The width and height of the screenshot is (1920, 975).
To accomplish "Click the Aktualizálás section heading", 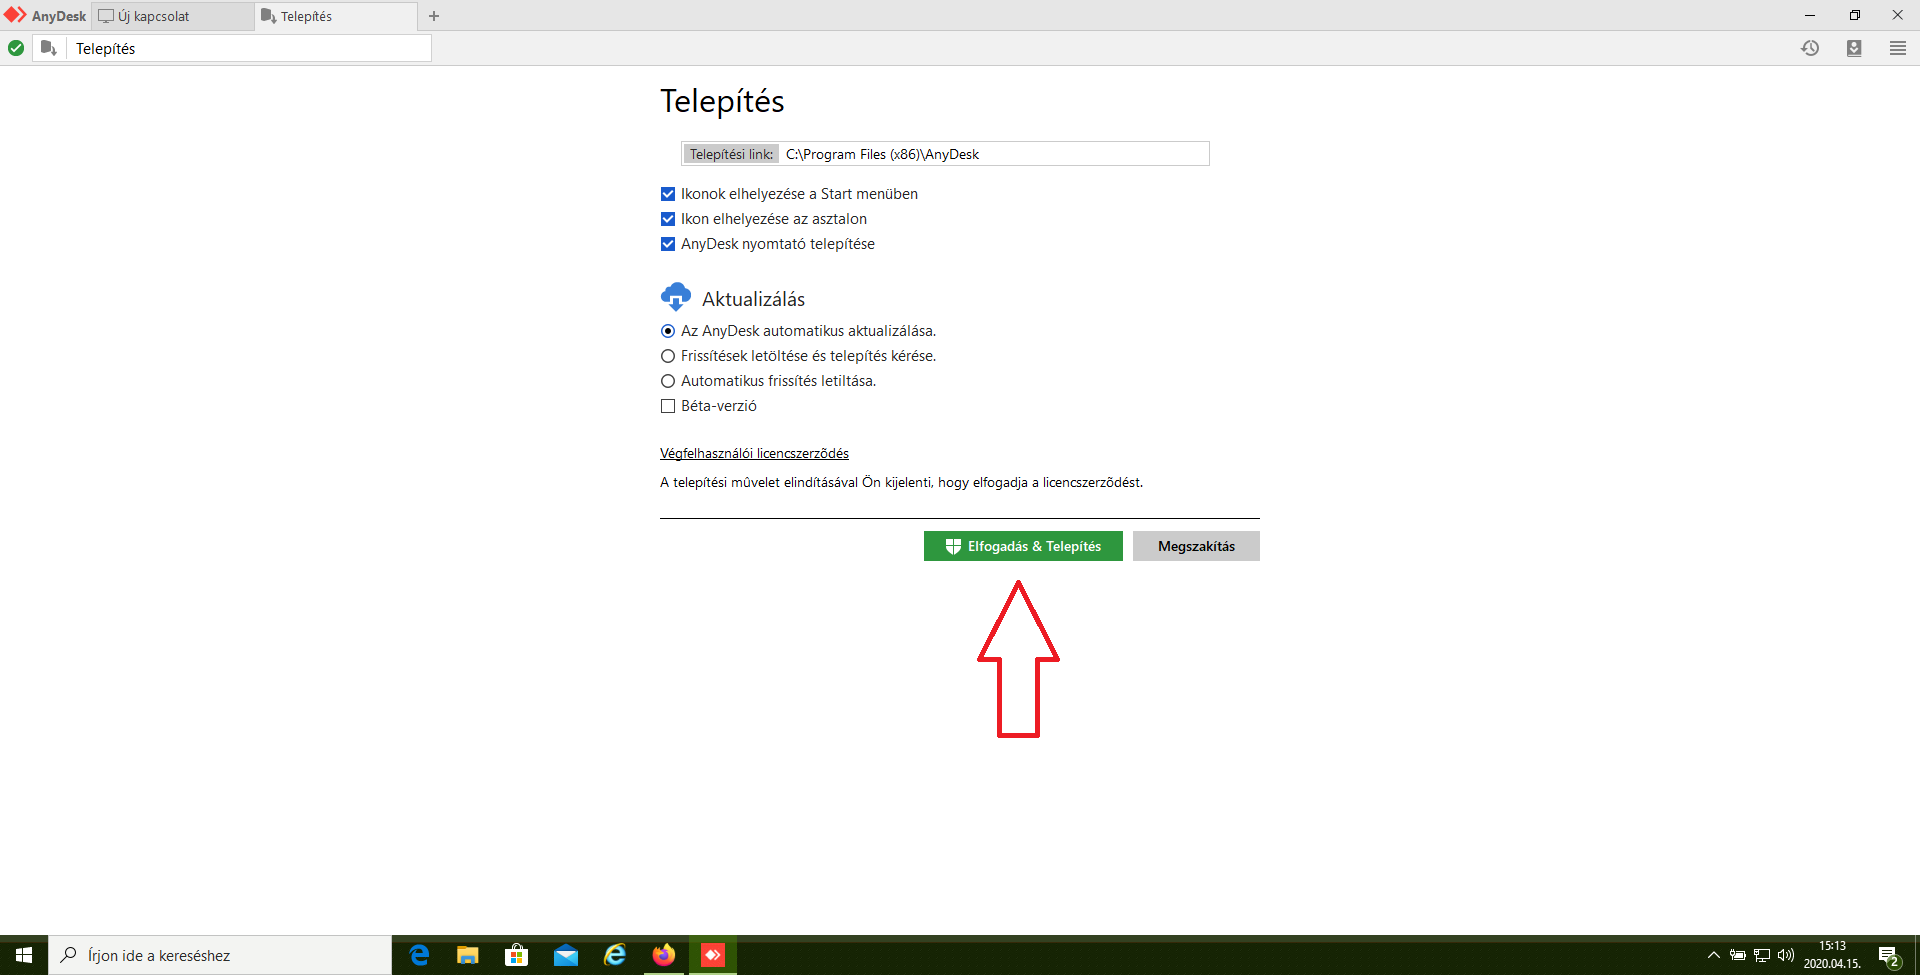I will click(x=753, y=299).
